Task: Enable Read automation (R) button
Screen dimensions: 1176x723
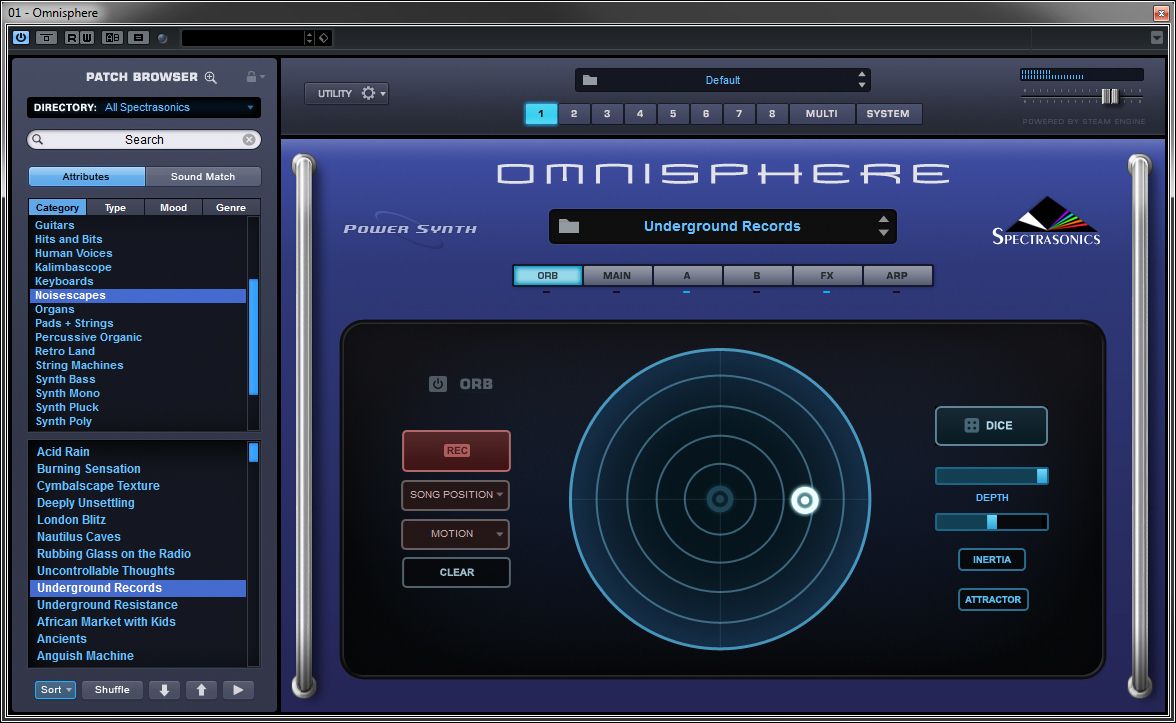Action: (71, 38)
